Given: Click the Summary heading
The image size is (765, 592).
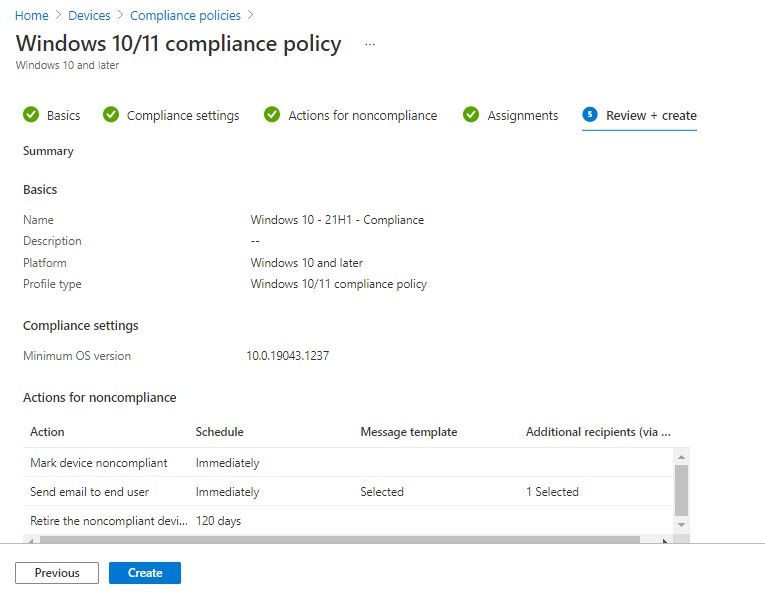Looking at the screenshot, I should [x=48, y=151].
